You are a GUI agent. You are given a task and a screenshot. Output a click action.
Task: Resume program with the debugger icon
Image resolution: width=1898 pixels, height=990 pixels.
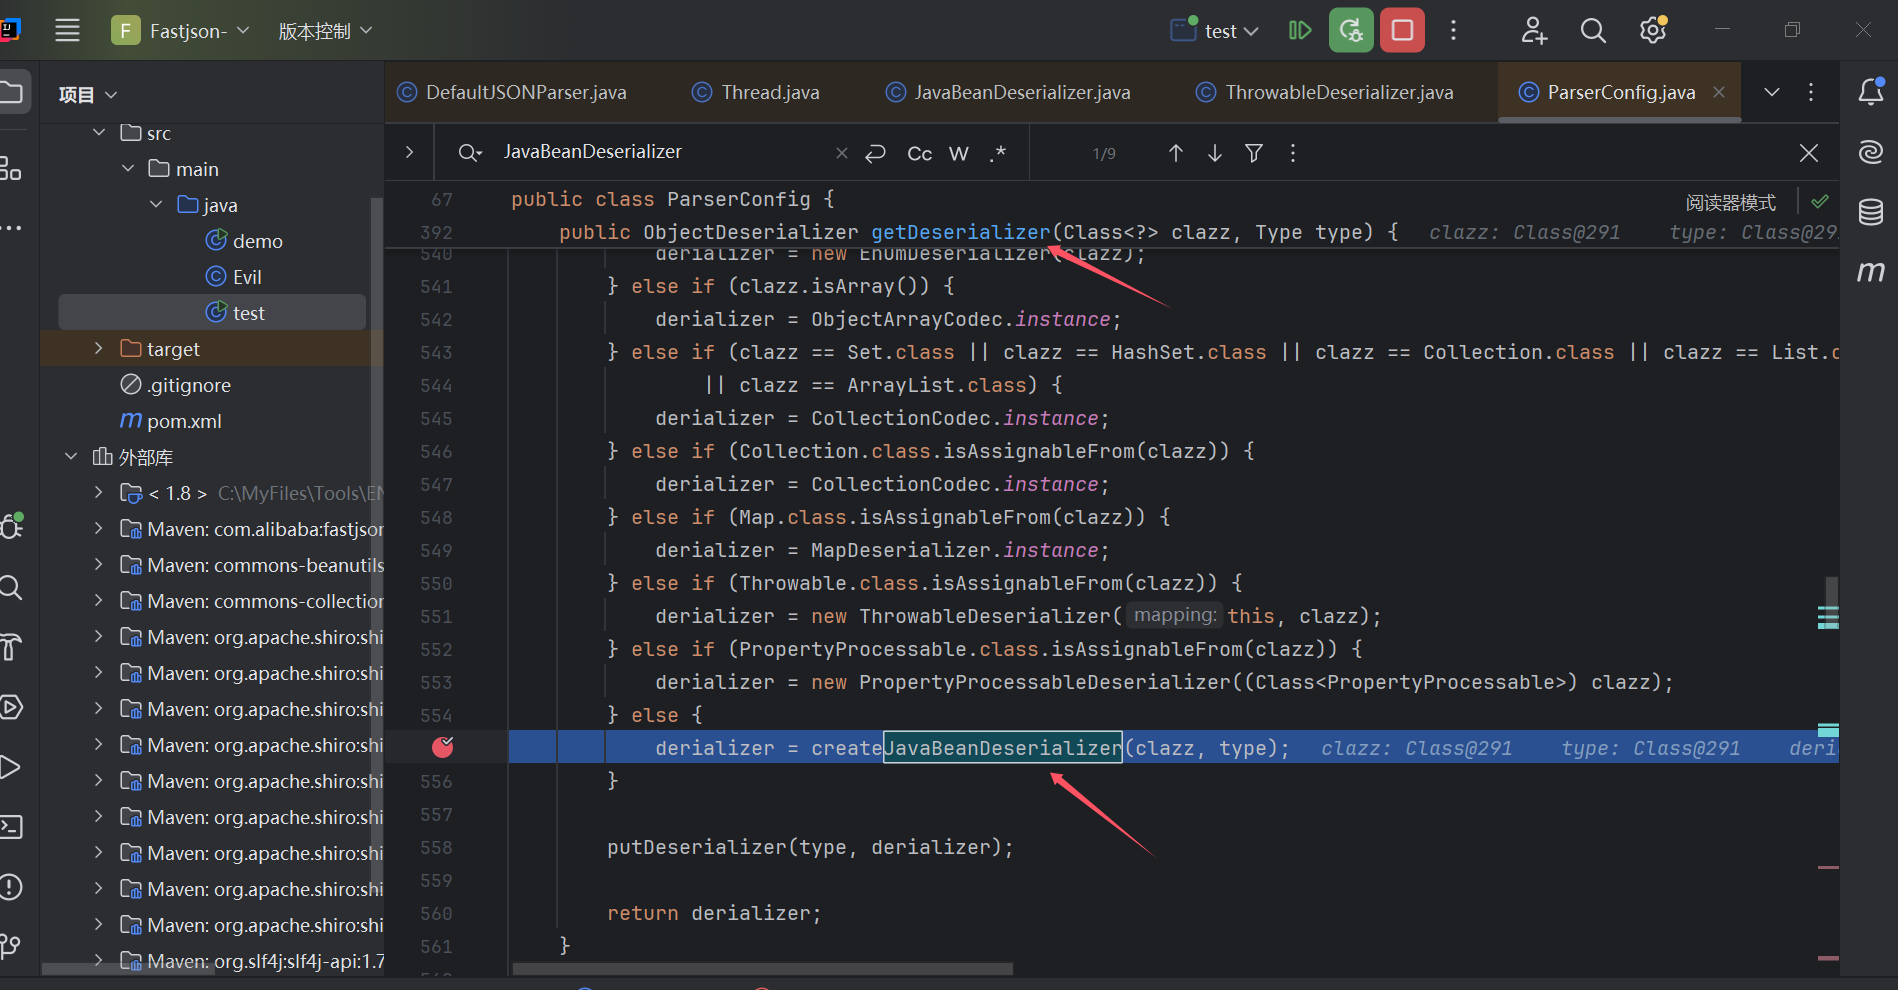(1300, 31)
